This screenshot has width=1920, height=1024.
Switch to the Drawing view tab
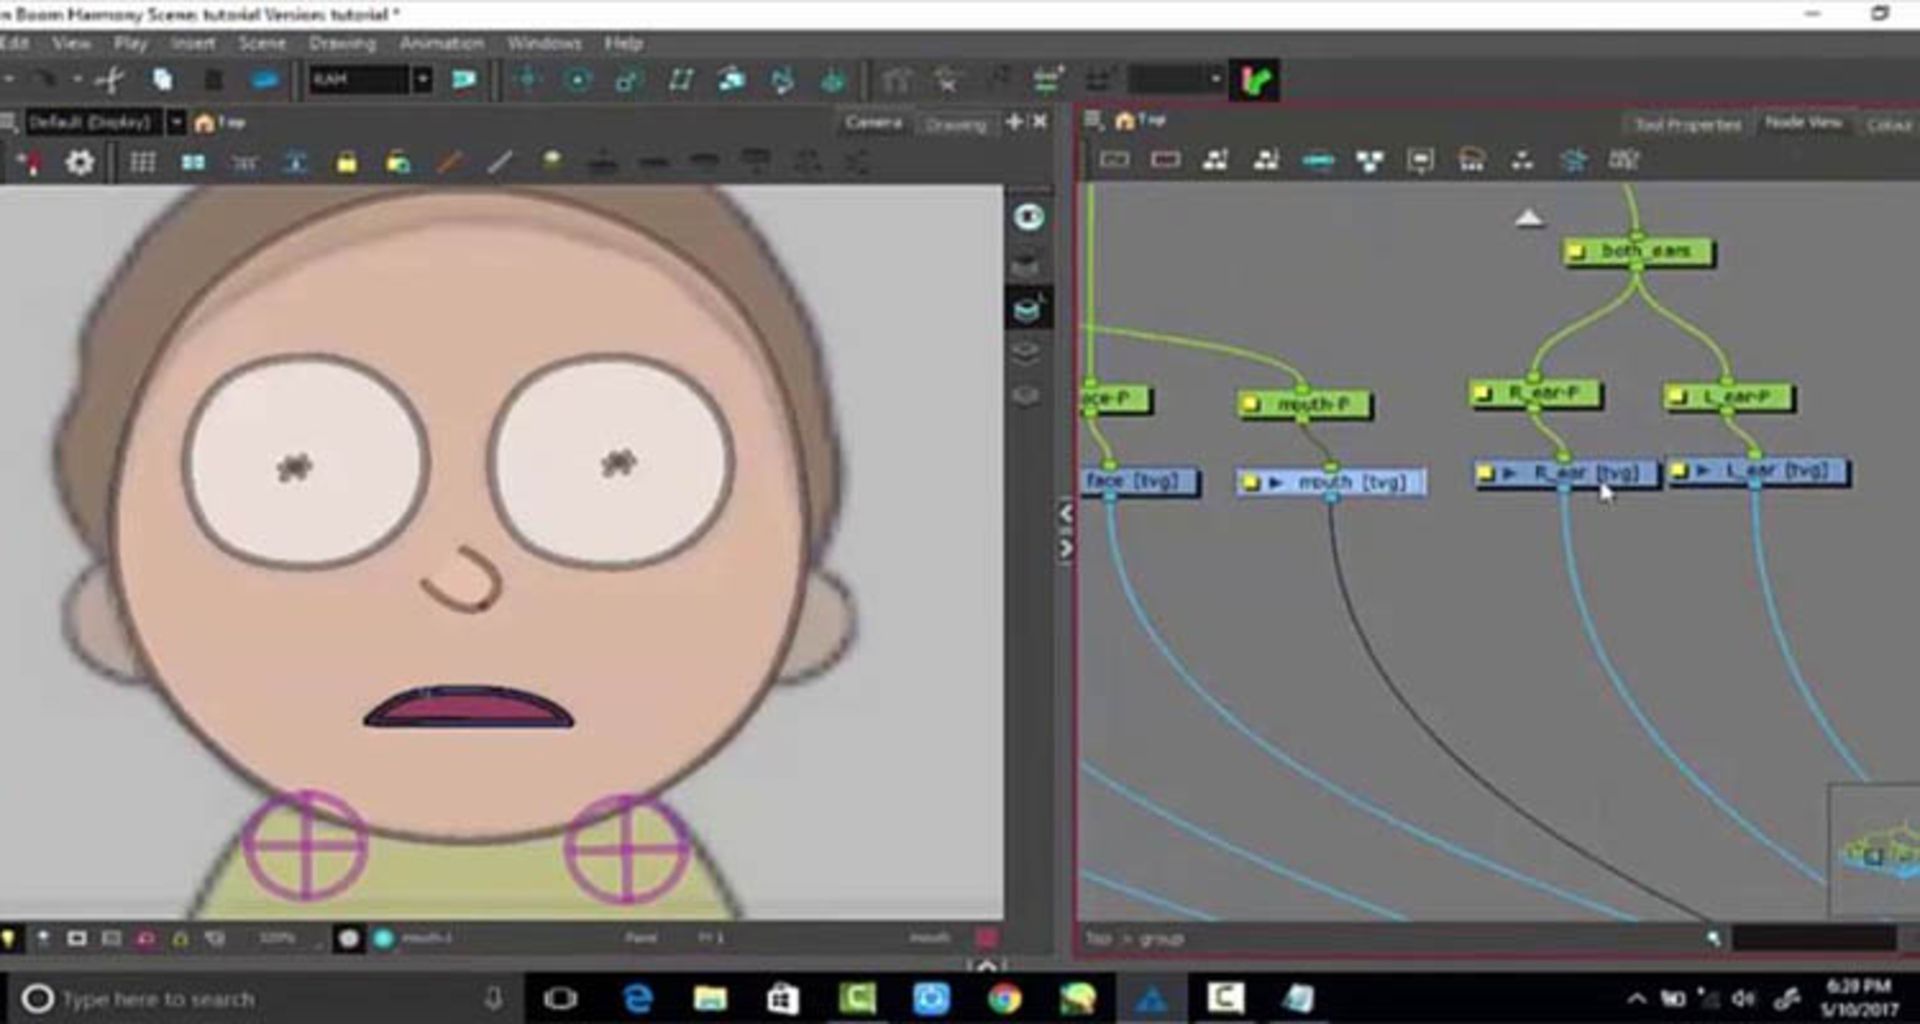[955, 125]
